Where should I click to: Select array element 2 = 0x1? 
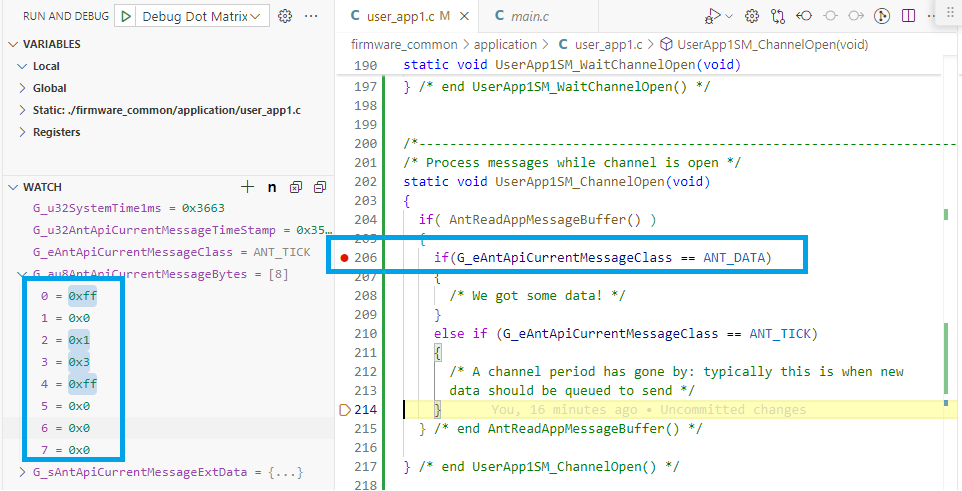65,340
